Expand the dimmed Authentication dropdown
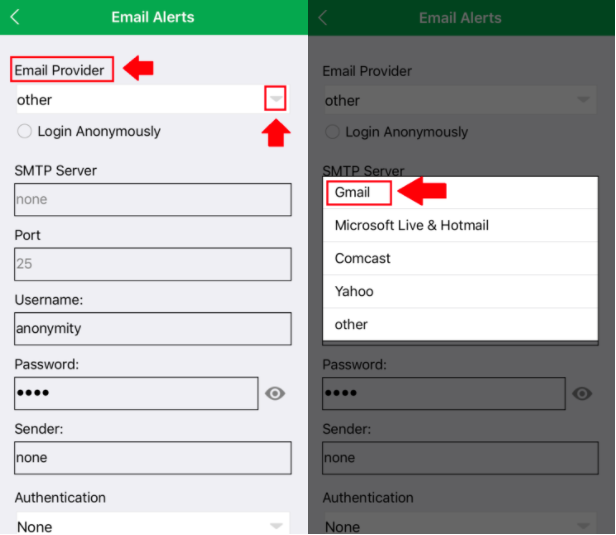Viewport: 616px width, 535px height. (584, 525)
